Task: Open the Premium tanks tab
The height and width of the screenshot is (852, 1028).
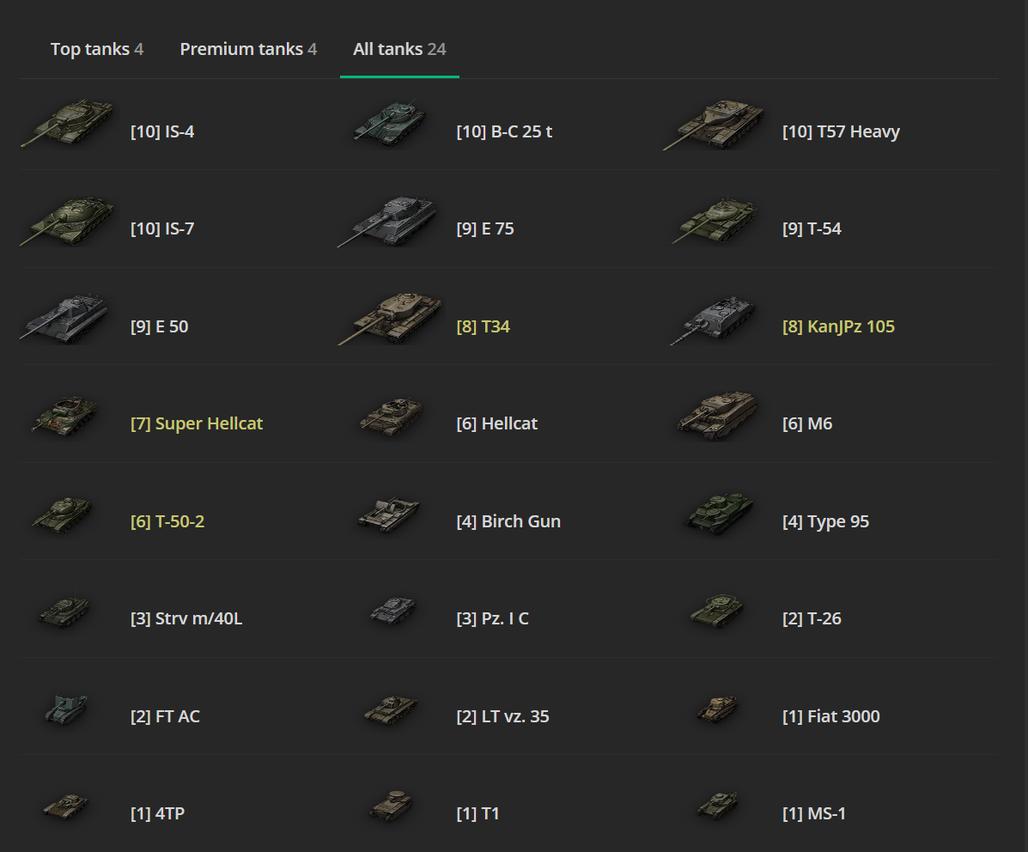Action: coord(248,49)
